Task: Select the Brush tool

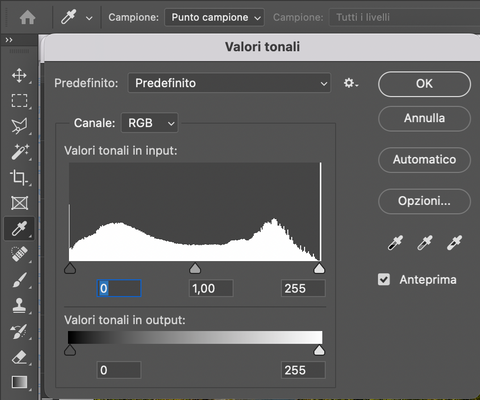Action: click(x=19, y=280)
